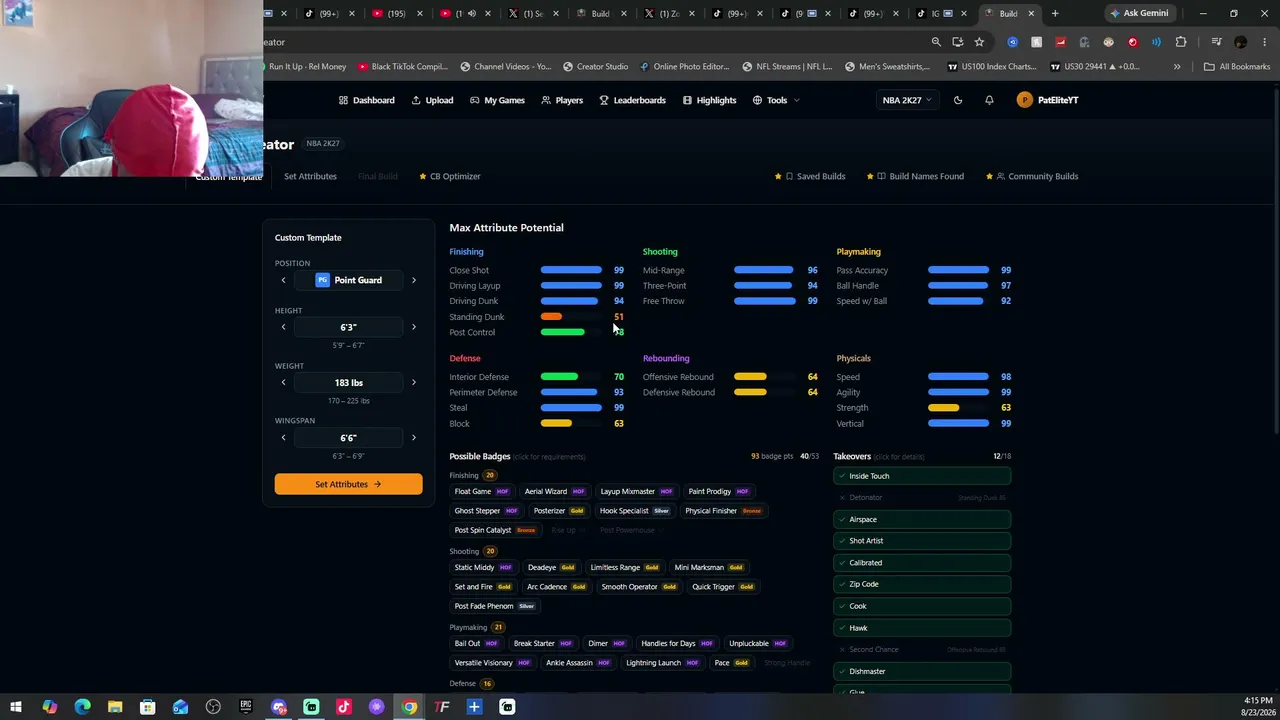Open a new browser tab
Viewport: 1280px width, 720px height.
(1055, 13)
